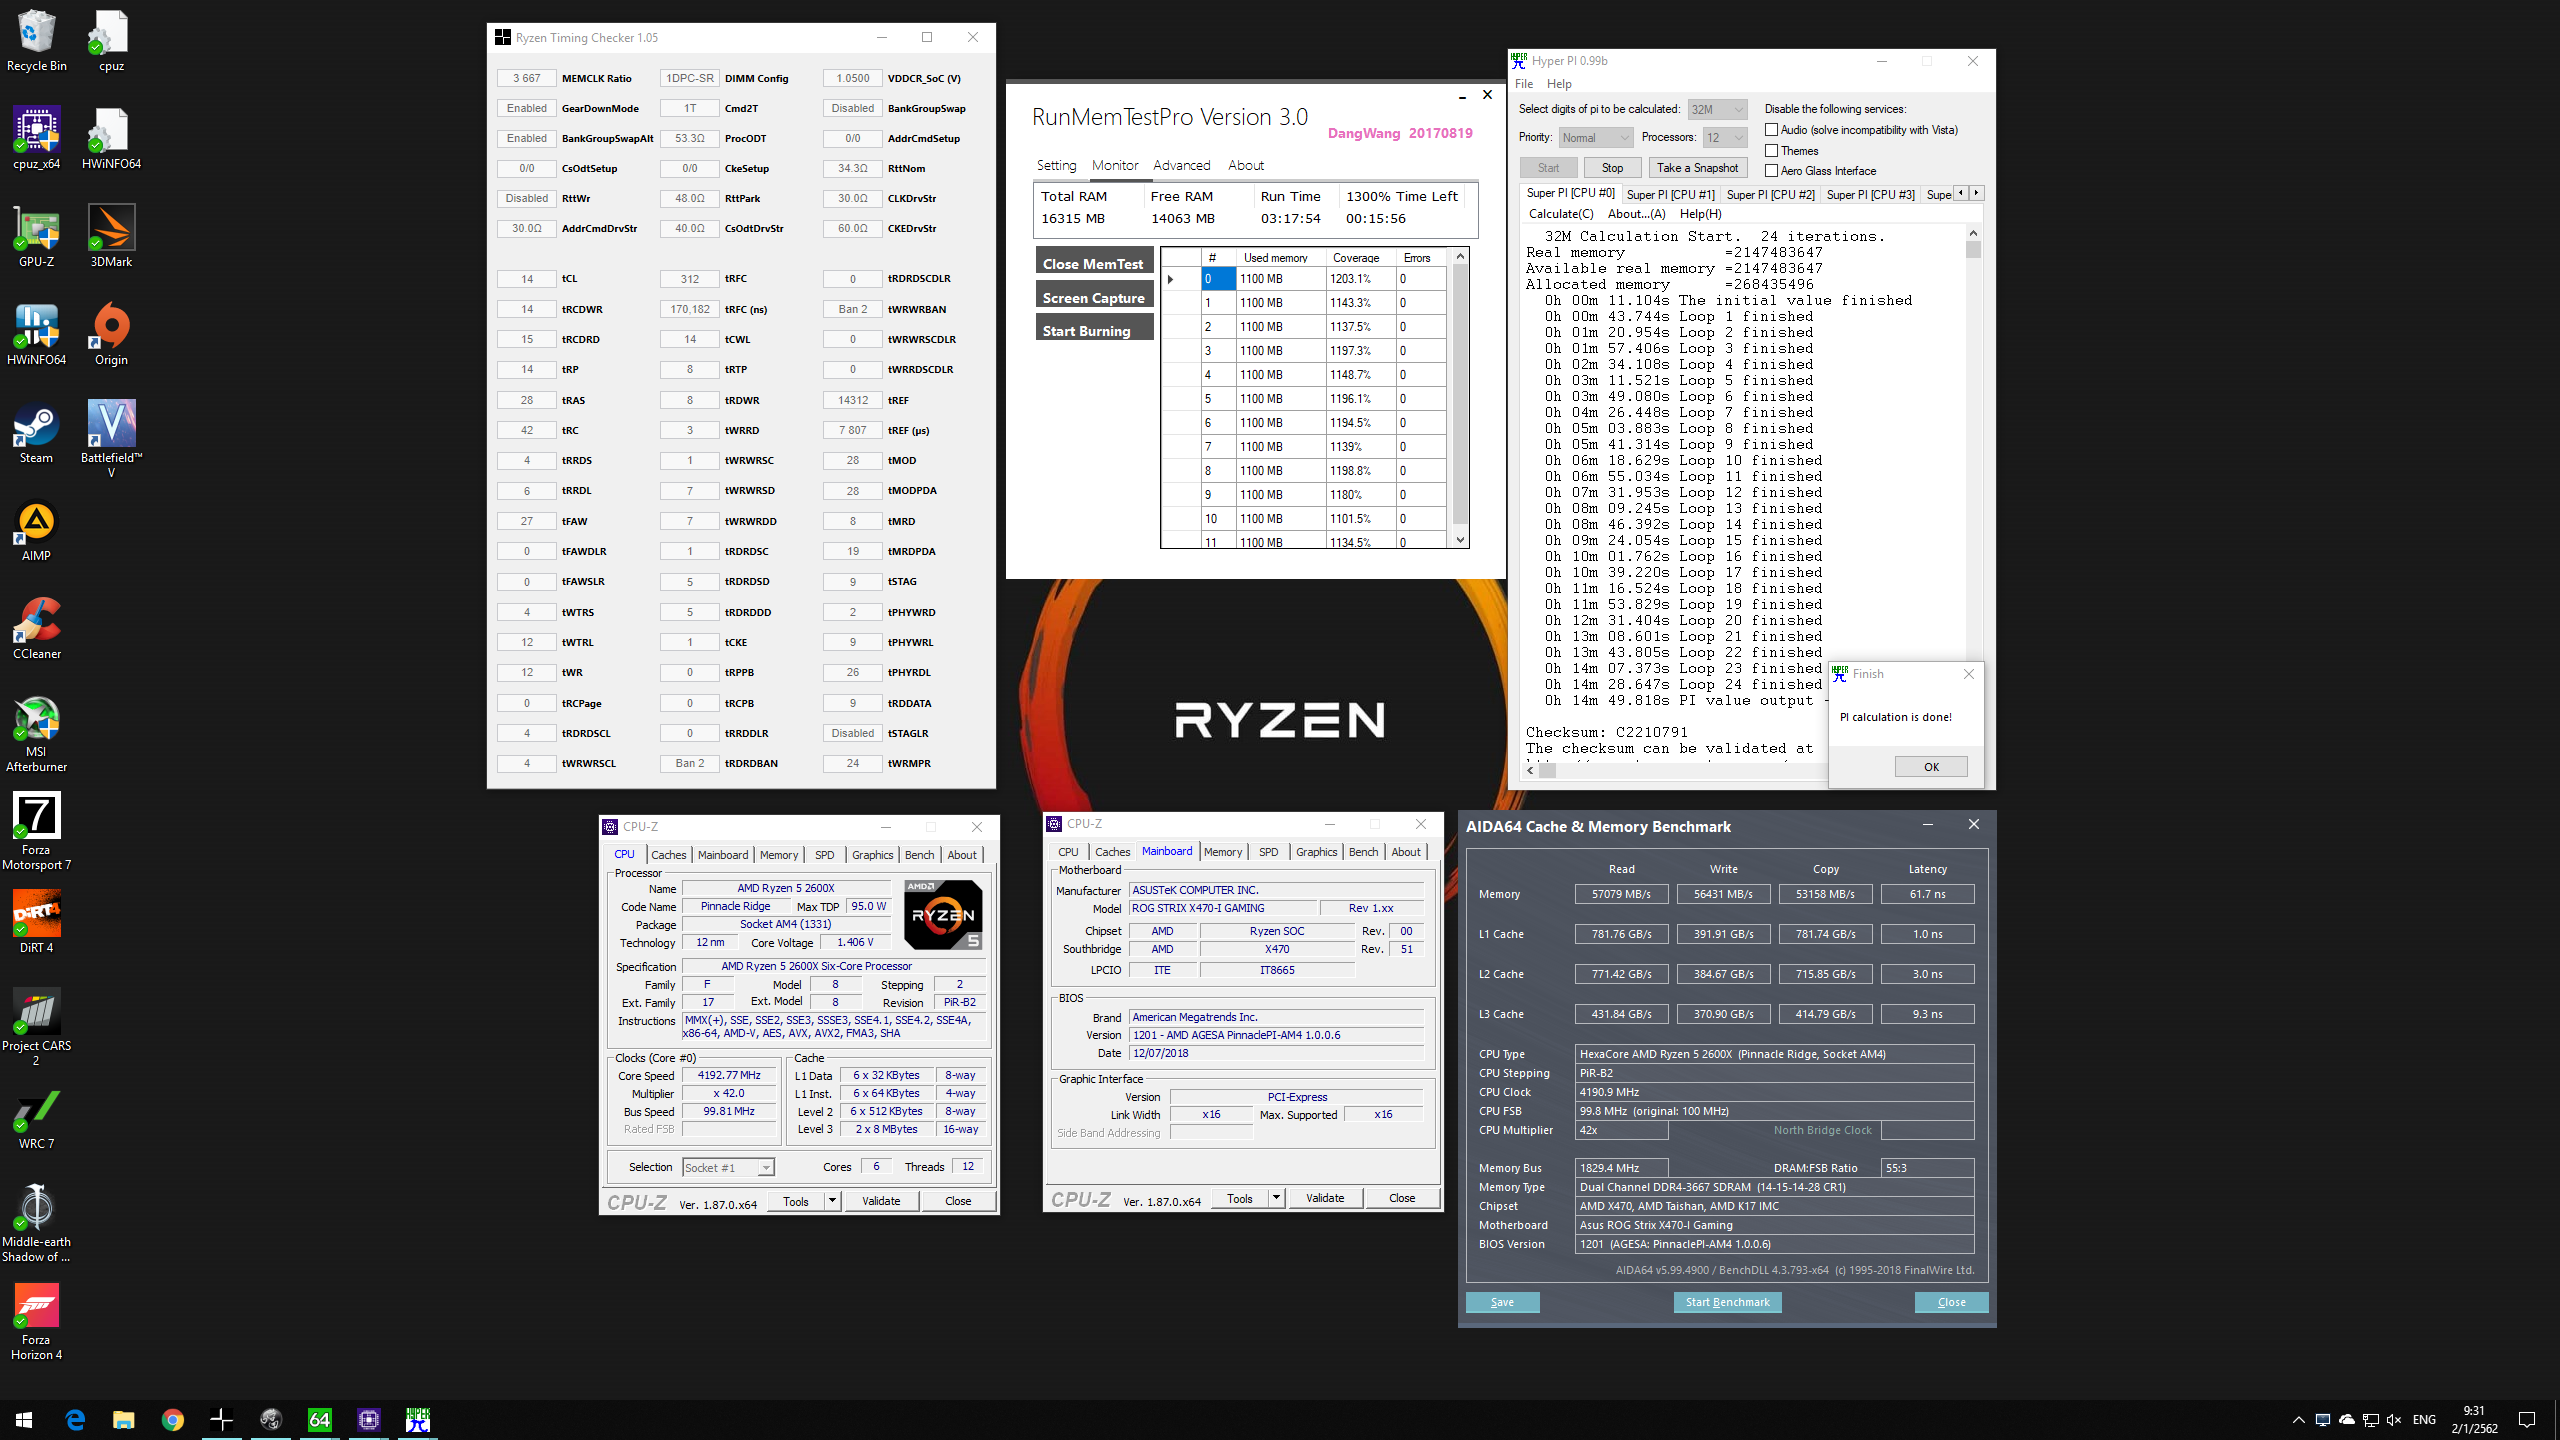Show hidden system tray icons
2560x1440 pixels.
(x=2298, y=1420)
